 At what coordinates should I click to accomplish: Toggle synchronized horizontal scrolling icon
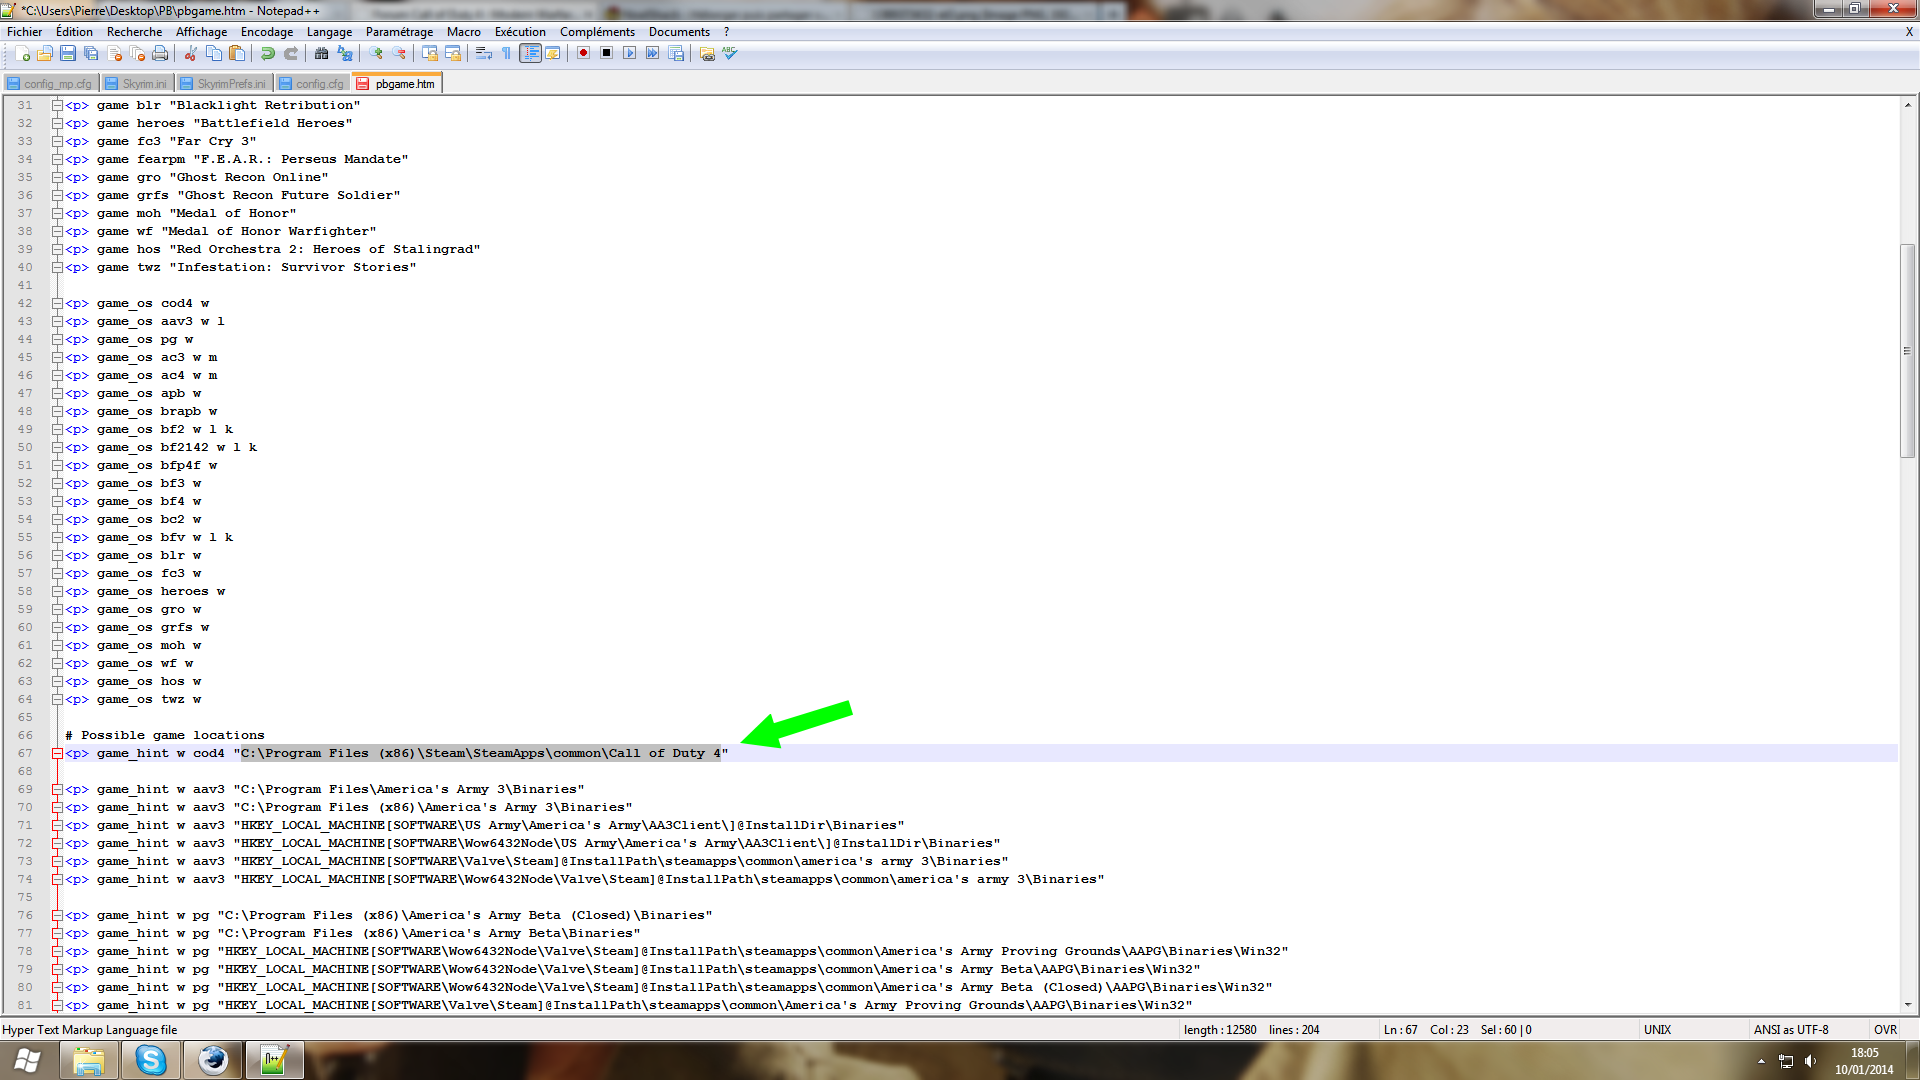[x=453, y=54]
